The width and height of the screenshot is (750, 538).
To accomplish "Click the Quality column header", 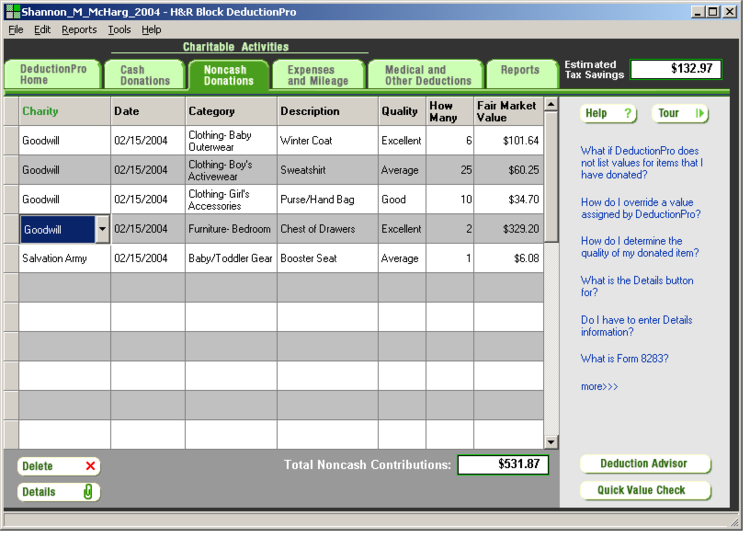I will click(x=402, y=111).
